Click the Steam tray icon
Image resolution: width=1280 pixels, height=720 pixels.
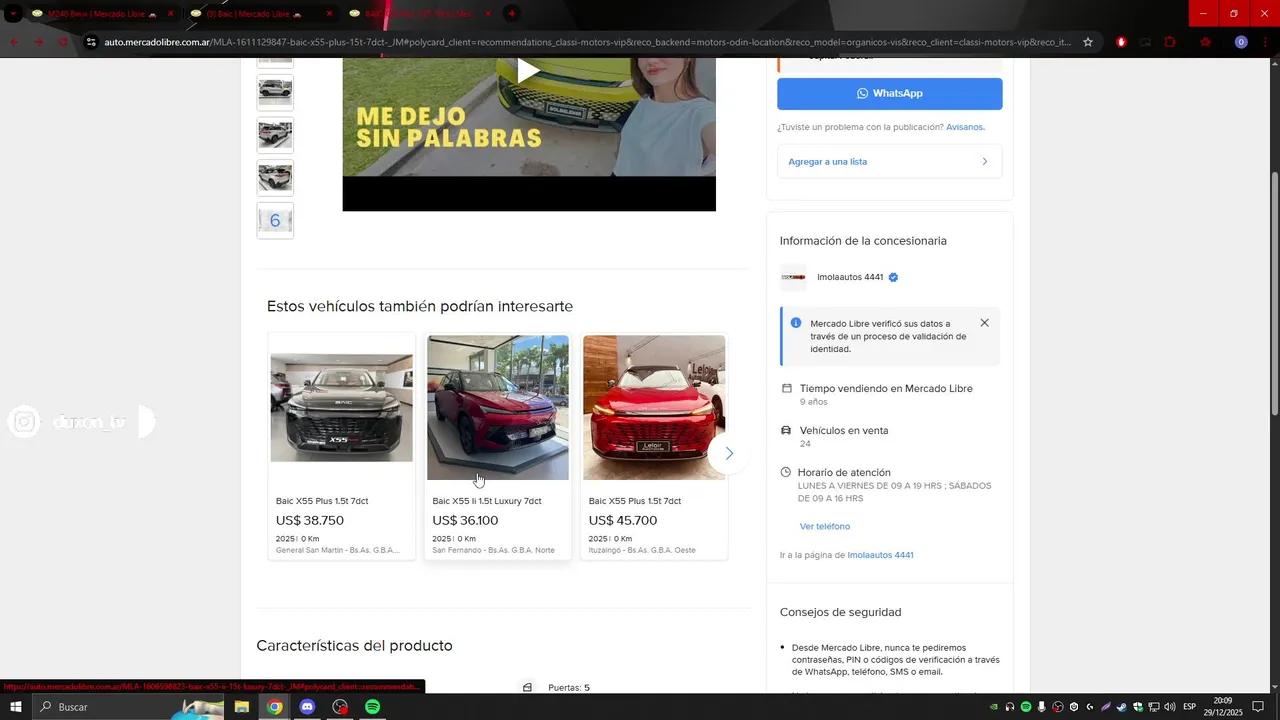(x=1122, y=707)
